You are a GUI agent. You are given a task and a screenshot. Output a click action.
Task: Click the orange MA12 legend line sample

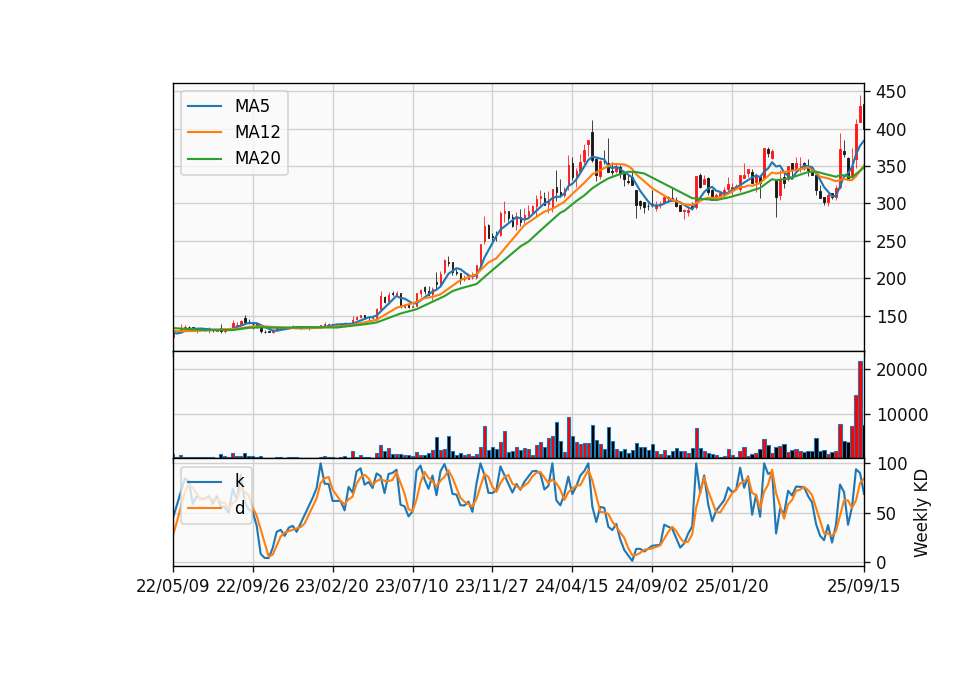click(x=204, y=132)
